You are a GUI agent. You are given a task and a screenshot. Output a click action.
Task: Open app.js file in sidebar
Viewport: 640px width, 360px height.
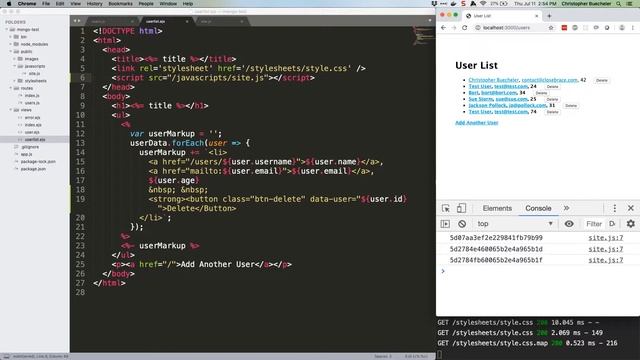click(x=27, y=154)
